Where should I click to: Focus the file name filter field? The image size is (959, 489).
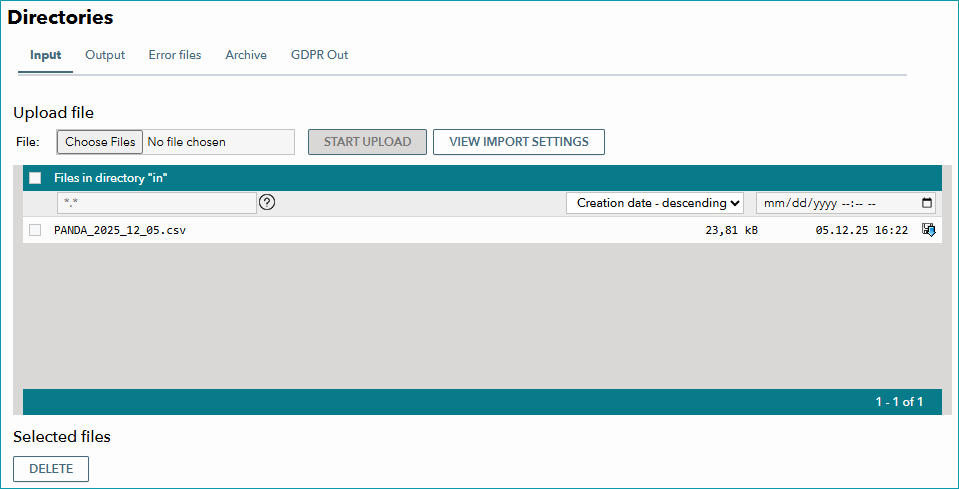coord(157,203)
